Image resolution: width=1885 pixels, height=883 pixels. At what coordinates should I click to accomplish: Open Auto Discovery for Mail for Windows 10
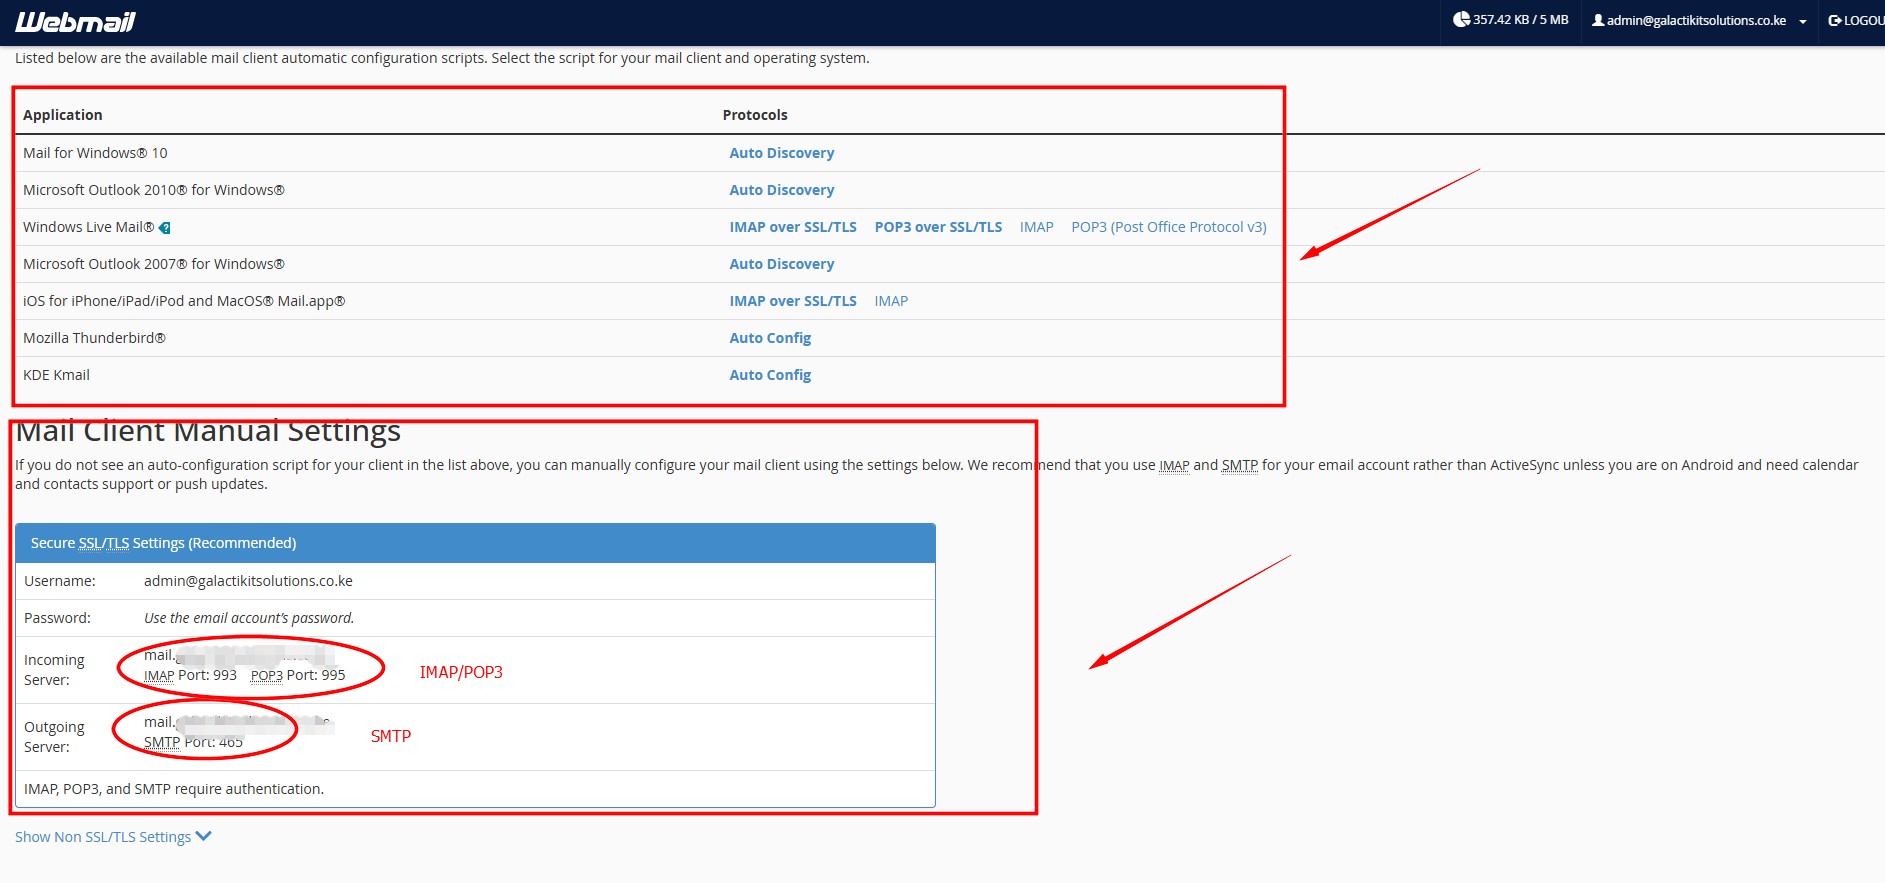tap(781, 153)
